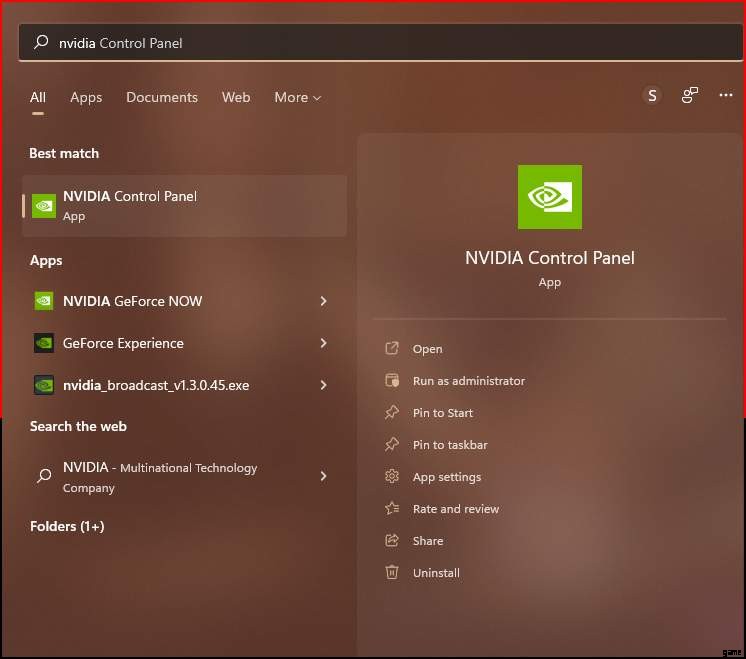Click the Share icon in the actions list
The height and width of the screenshot is (659, 746).
coord(392,540)
